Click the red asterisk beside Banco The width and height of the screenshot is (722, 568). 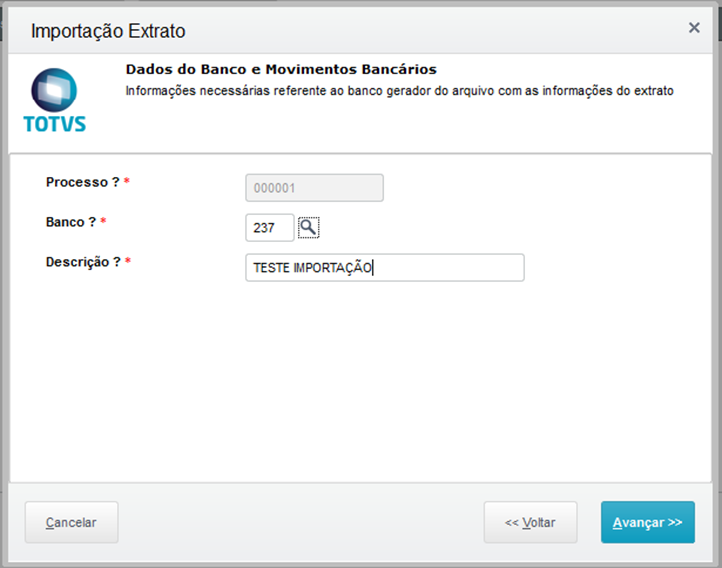104,222
